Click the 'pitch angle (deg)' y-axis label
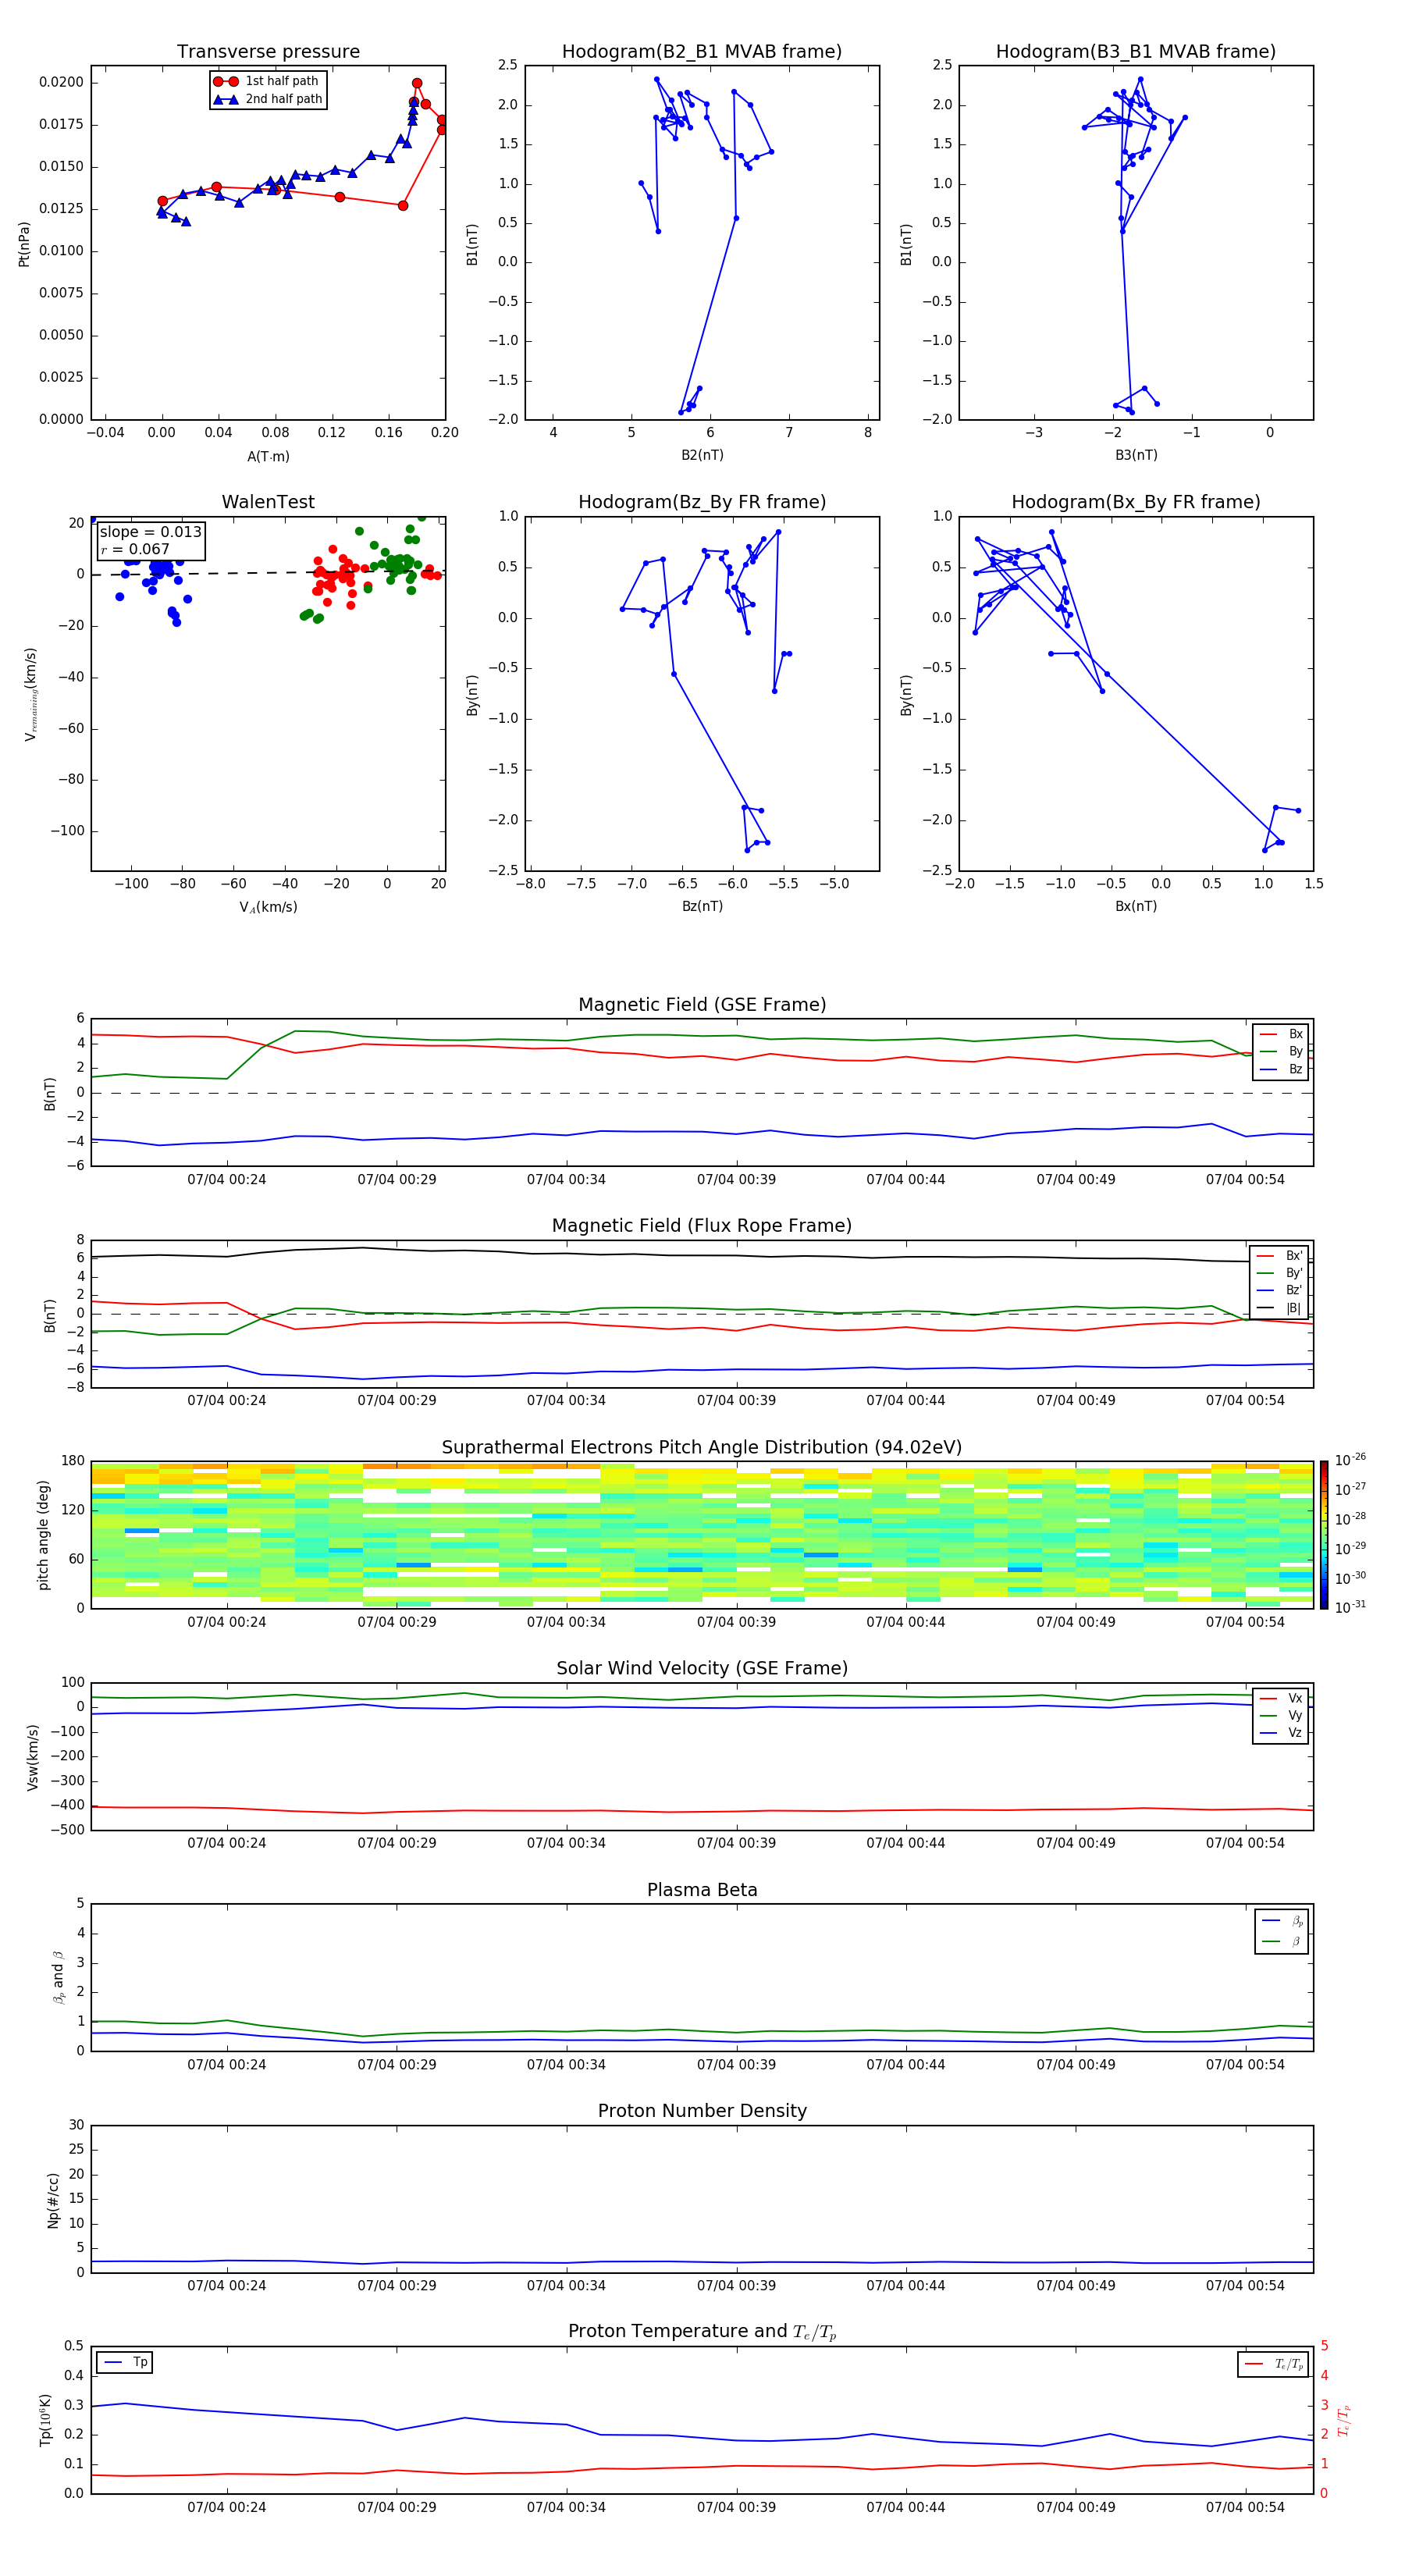 click(x=43, y=1535)
